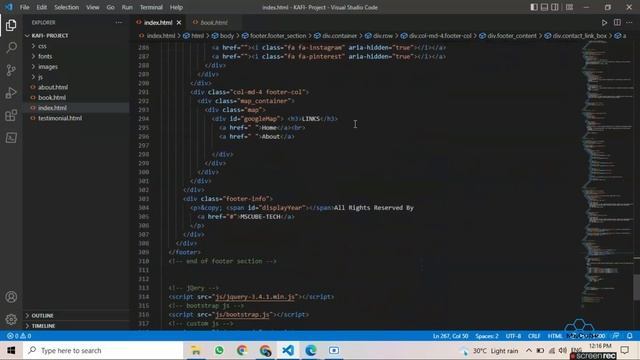Click the editor vertical scrollbar thumb
The height and width of the screenshot is (360, 640).
[636, 287]
